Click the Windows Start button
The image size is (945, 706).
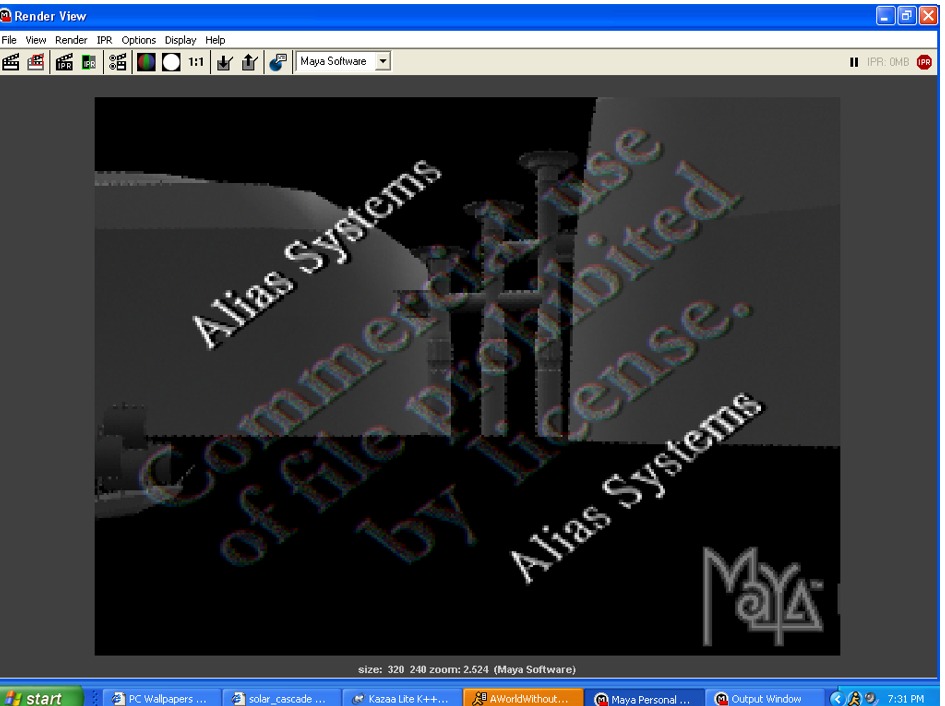[x=33, y=696]
